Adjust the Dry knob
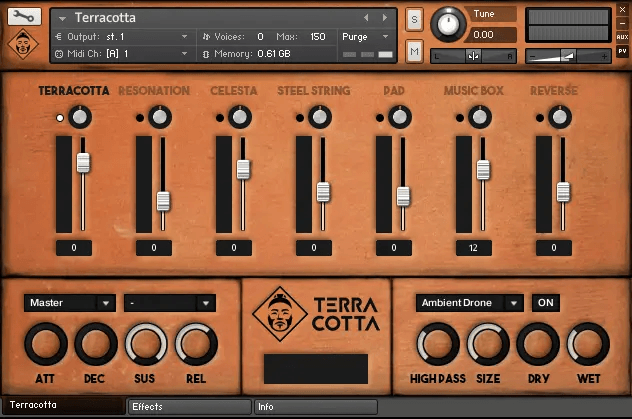The width and height of the screenshot is (632, 419). pos(538,344)
